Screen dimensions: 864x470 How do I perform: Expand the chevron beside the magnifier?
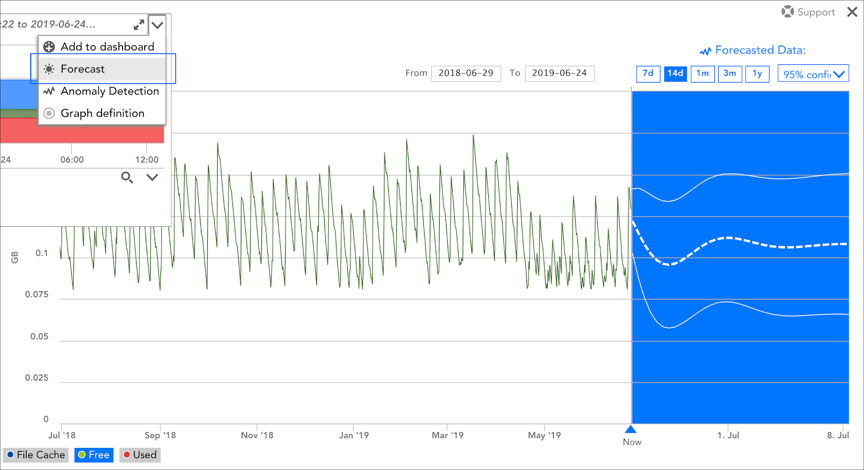(x=152, y=177)
